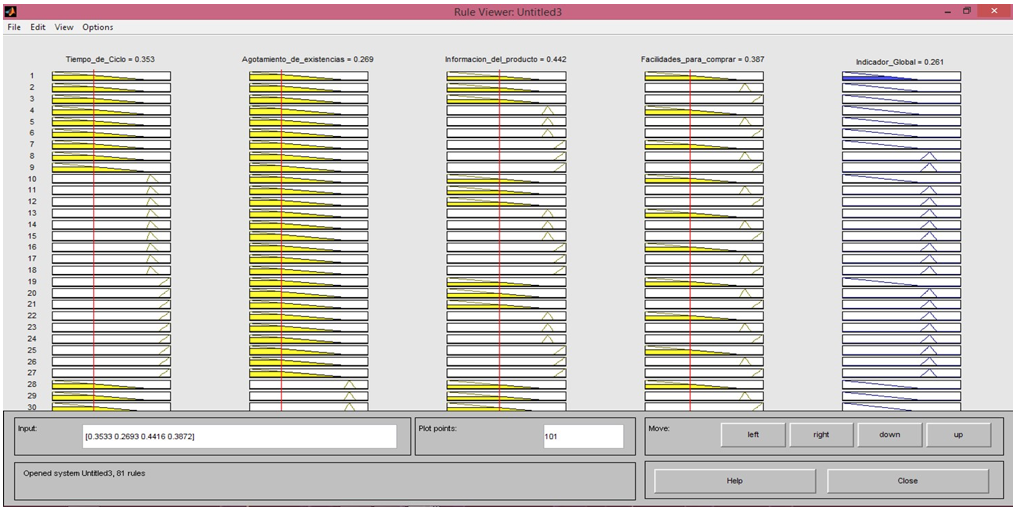The height and width of the screenshot is (507, 1017).
Task: Click the 'Input:' label
Action: point(28,429)
